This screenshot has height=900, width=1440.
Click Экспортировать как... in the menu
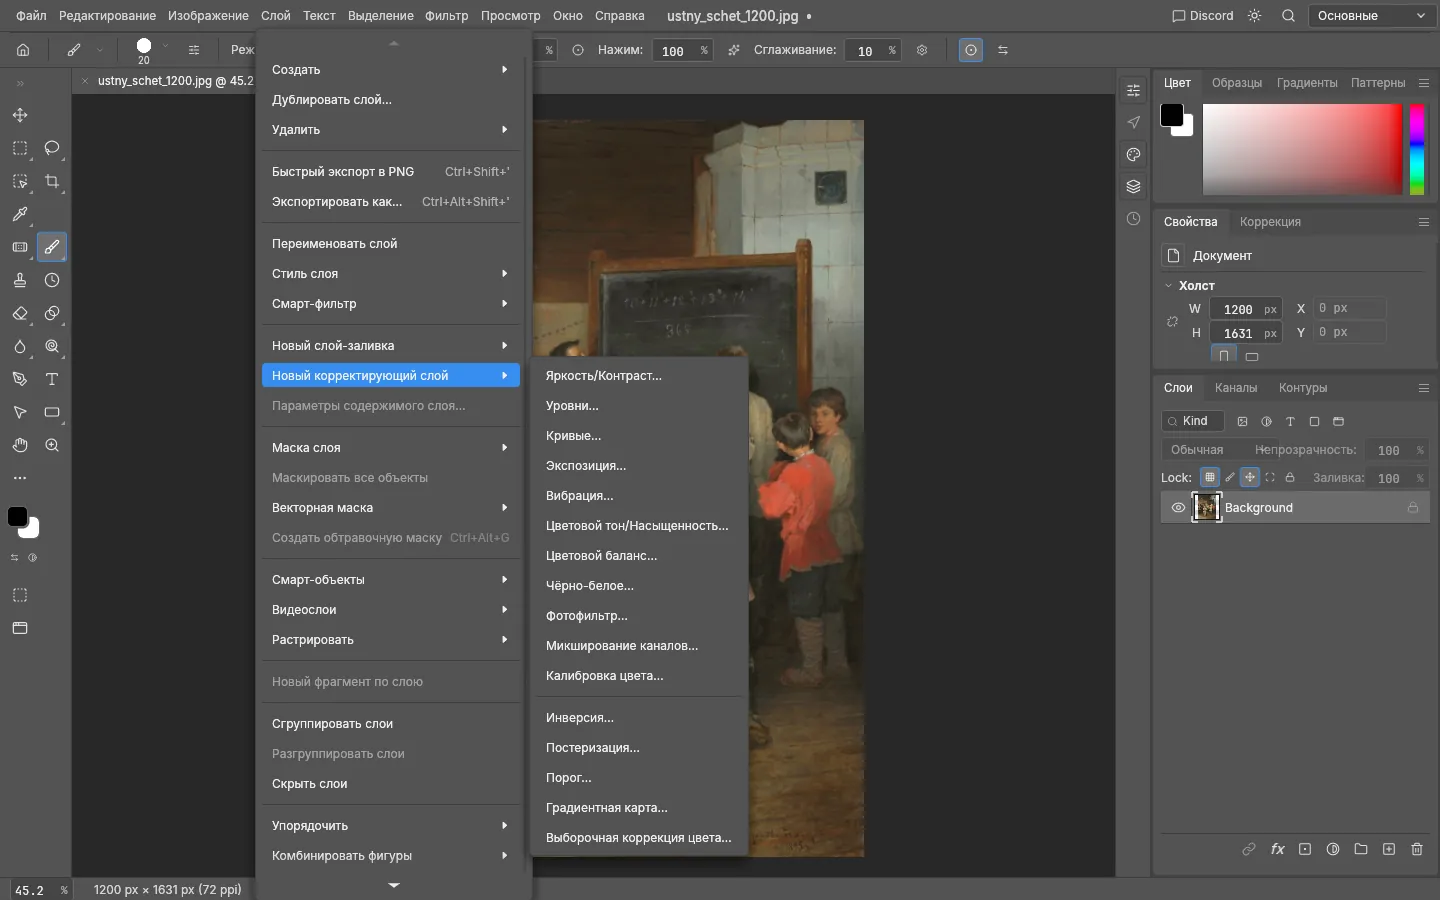pos(391,202)
